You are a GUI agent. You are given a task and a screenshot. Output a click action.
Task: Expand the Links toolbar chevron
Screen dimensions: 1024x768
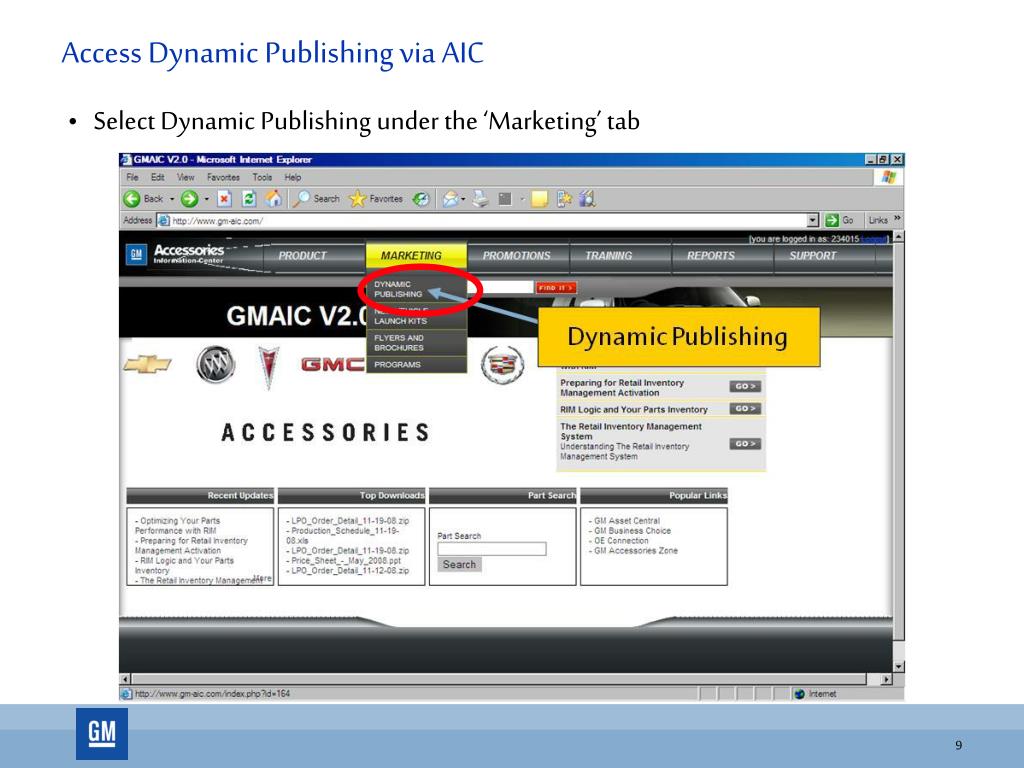897,218
